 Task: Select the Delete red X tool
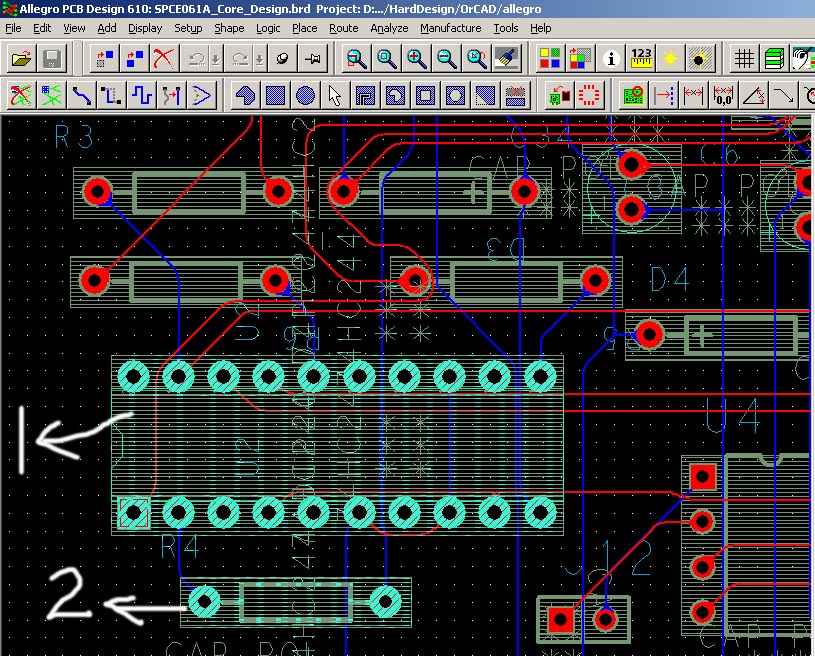(164, 59)
